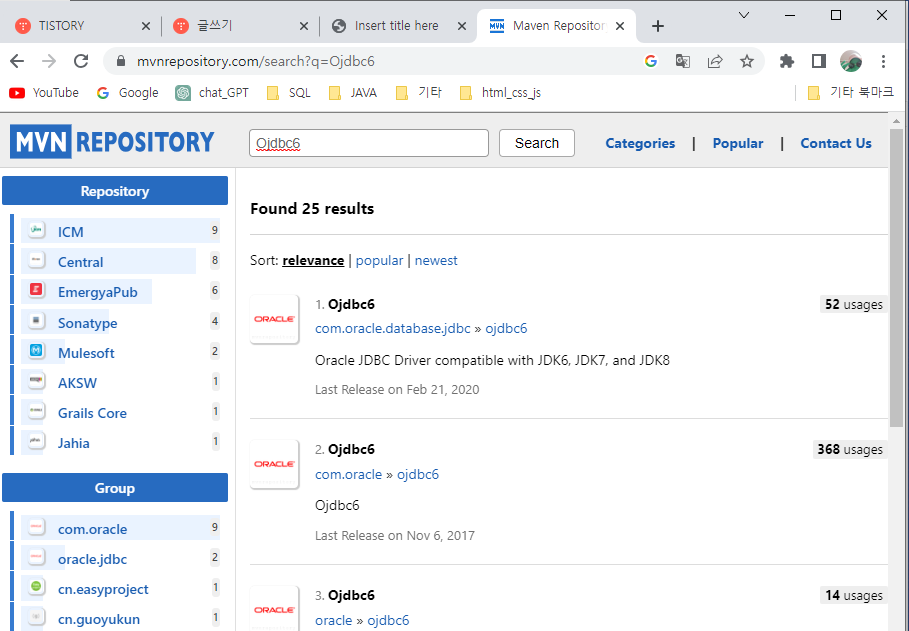This screenshot has height=631, width=909.
Task: Click Oracle logo of first result
Action: 274,319
